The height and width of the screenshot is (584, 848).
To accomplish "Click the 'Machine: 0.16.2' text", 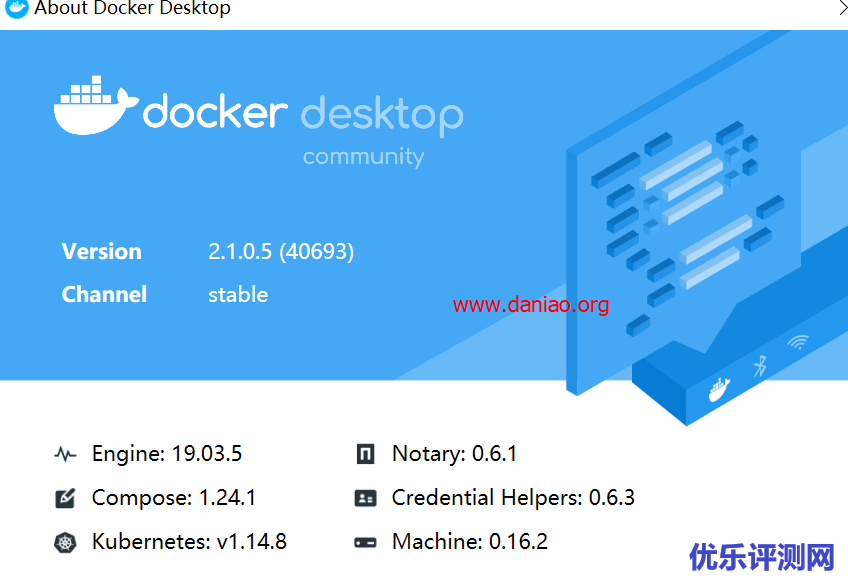I will (470, 542).
